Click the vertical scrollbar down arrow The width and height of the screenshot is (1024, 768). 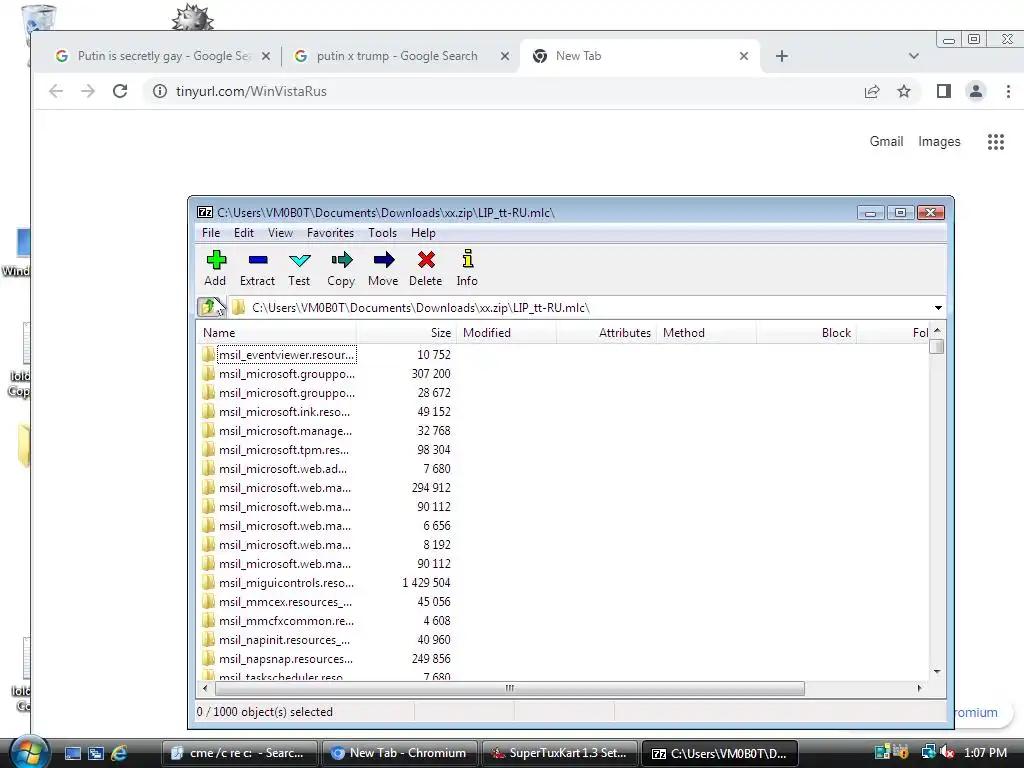[937, 672]
